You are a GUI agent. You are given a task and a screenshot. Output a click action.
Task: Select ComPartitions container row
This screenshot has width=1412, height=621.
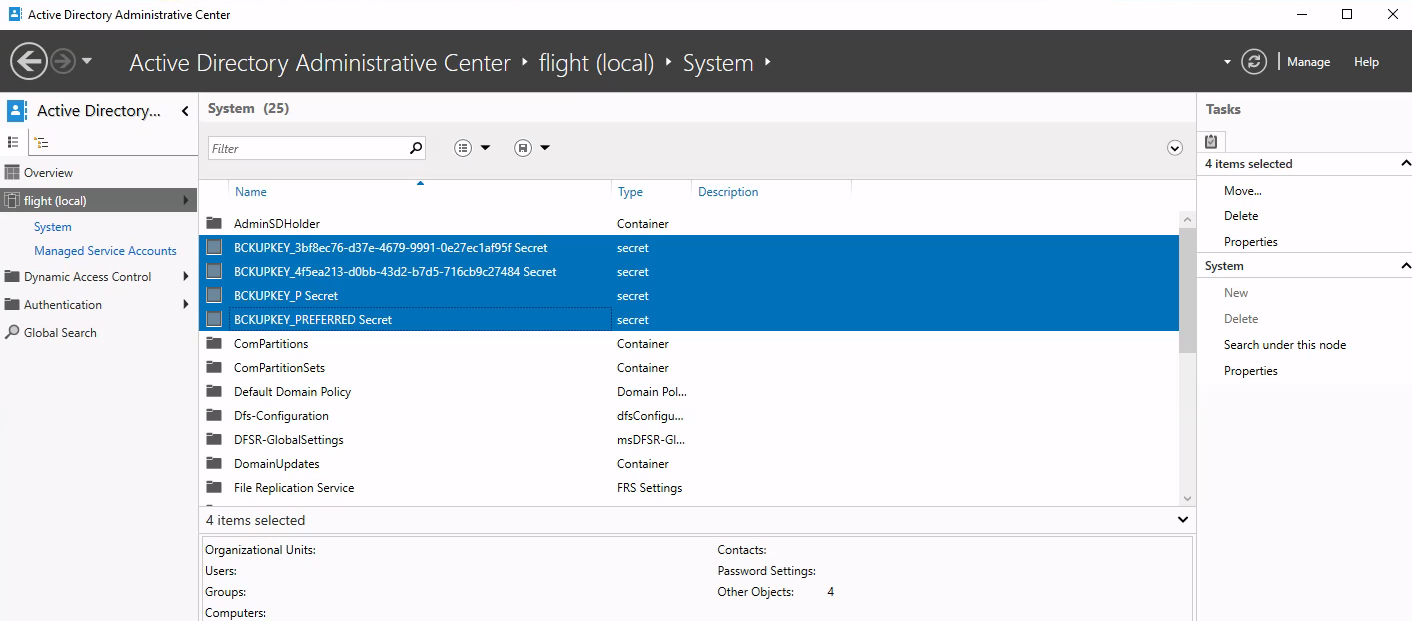click(689, 344)
